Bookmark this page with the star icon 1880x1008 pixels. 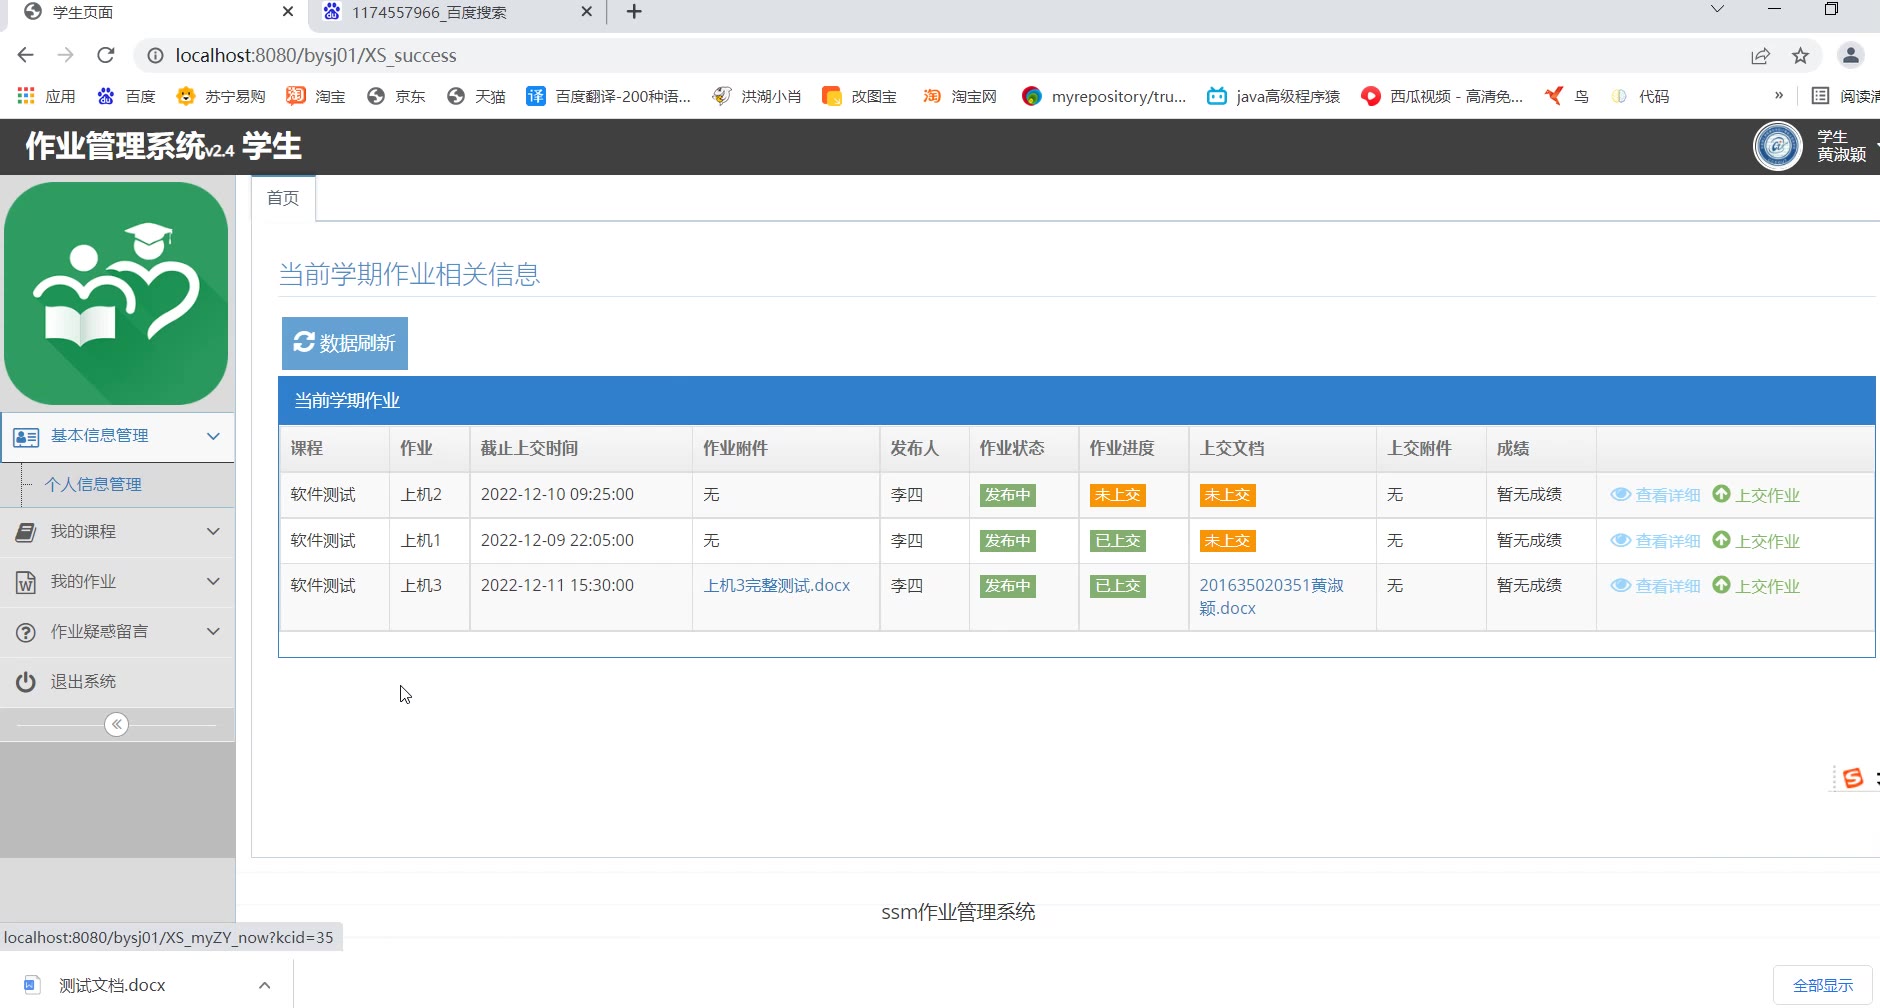tap(1800, 56)
